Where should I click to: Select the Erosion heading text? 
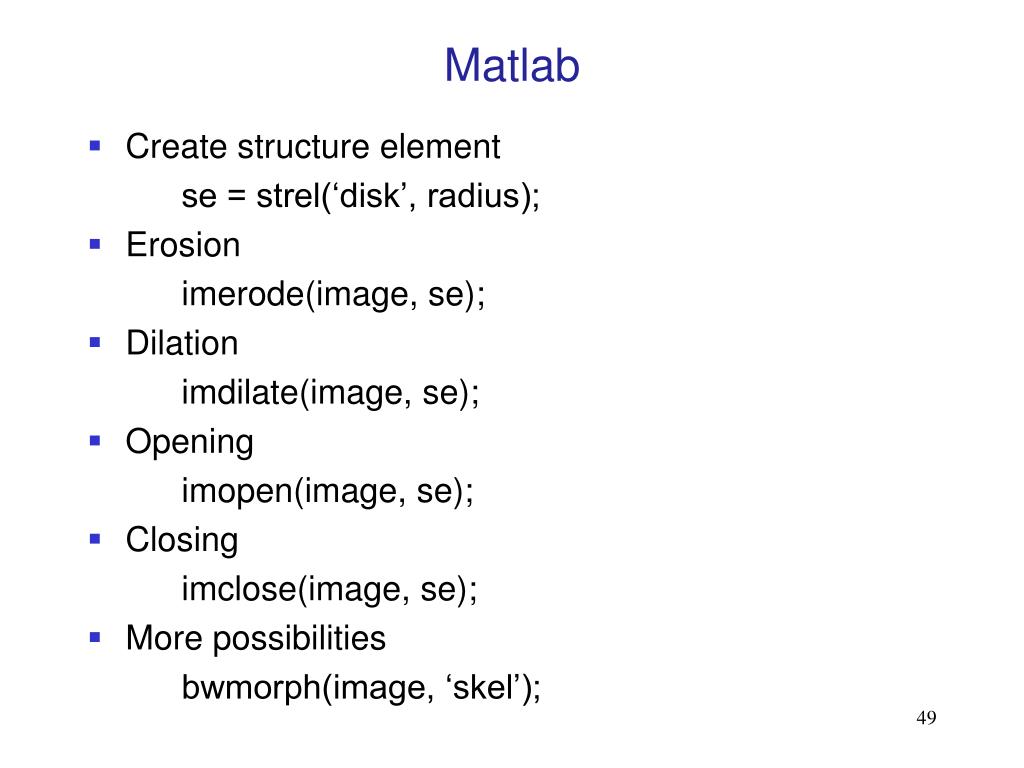tap(183, 245)
